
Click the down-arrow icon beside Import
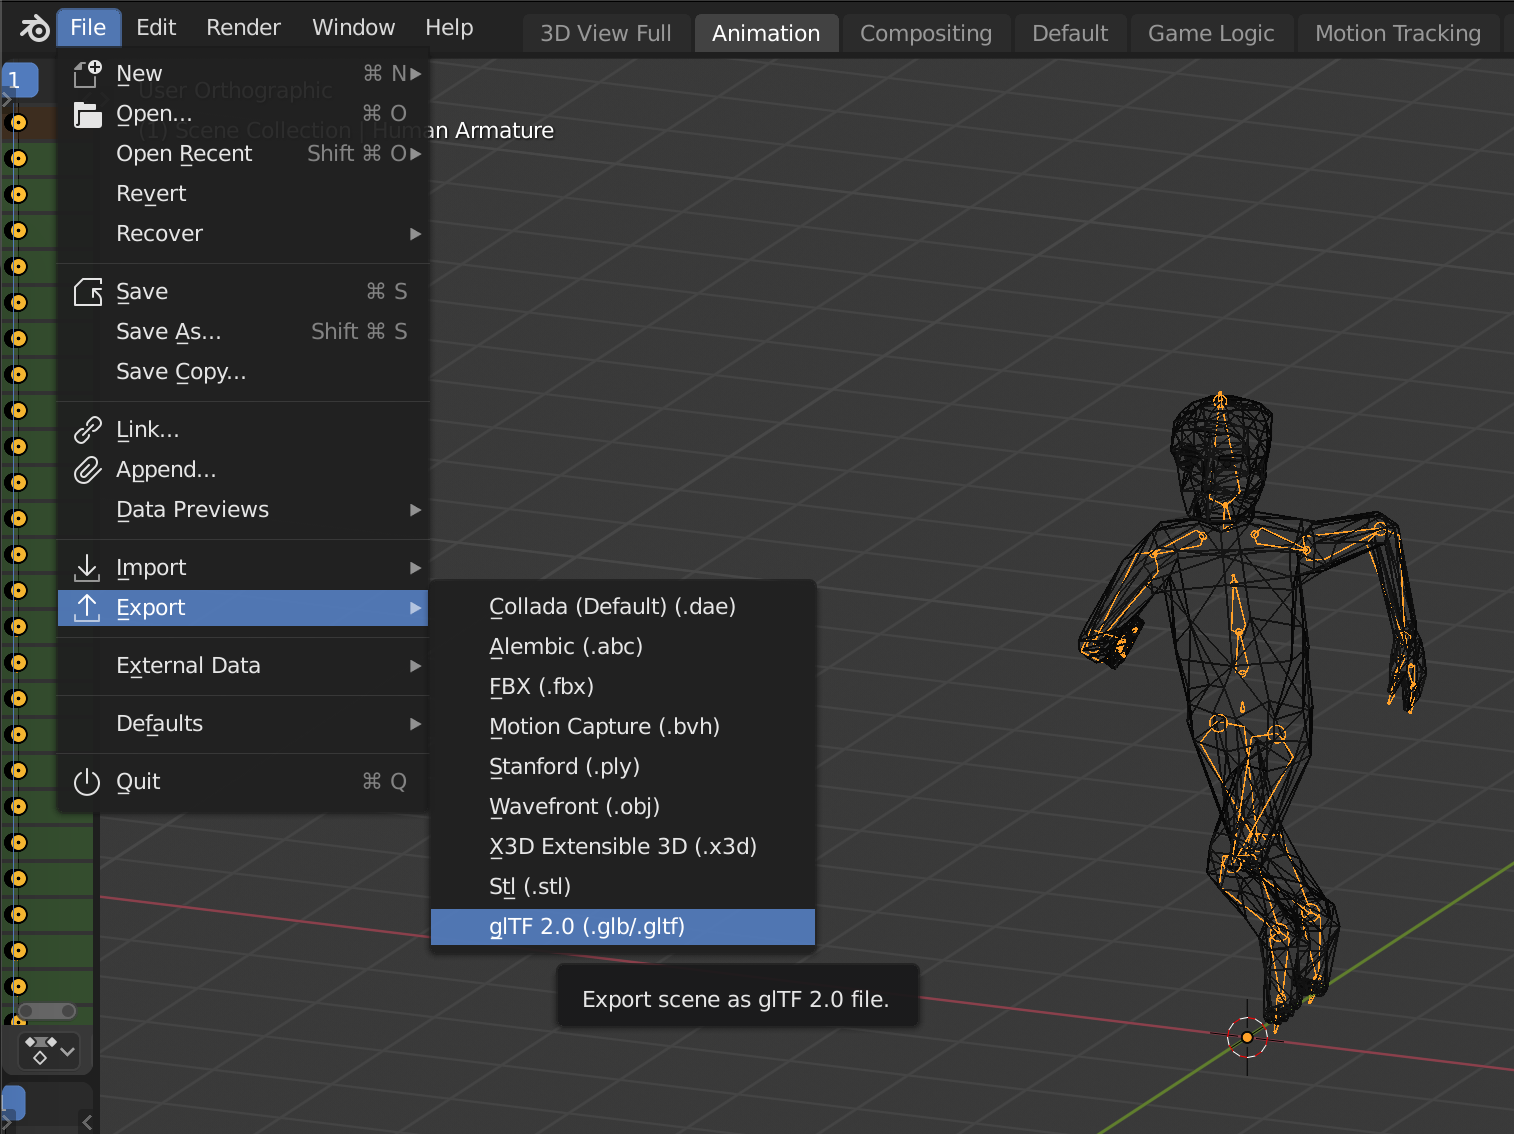(87, 567)
